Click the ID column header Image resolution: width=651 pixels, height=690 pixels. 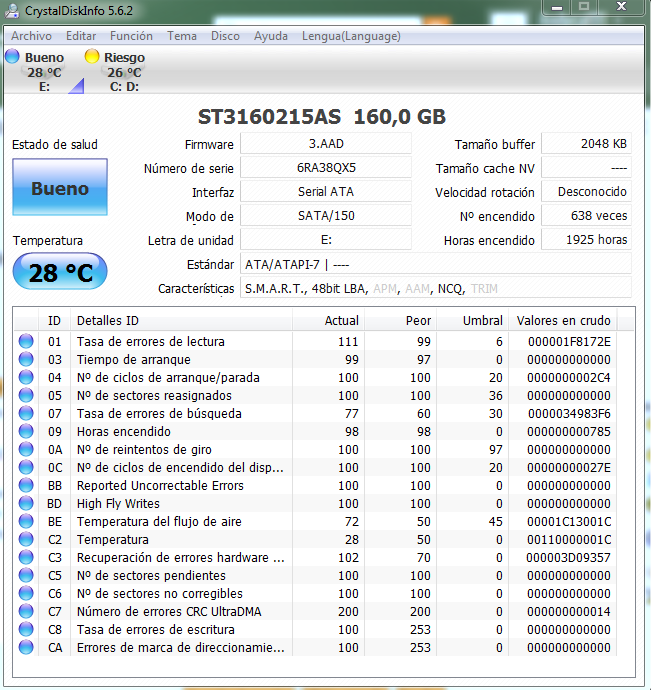[x=54, y=320]
